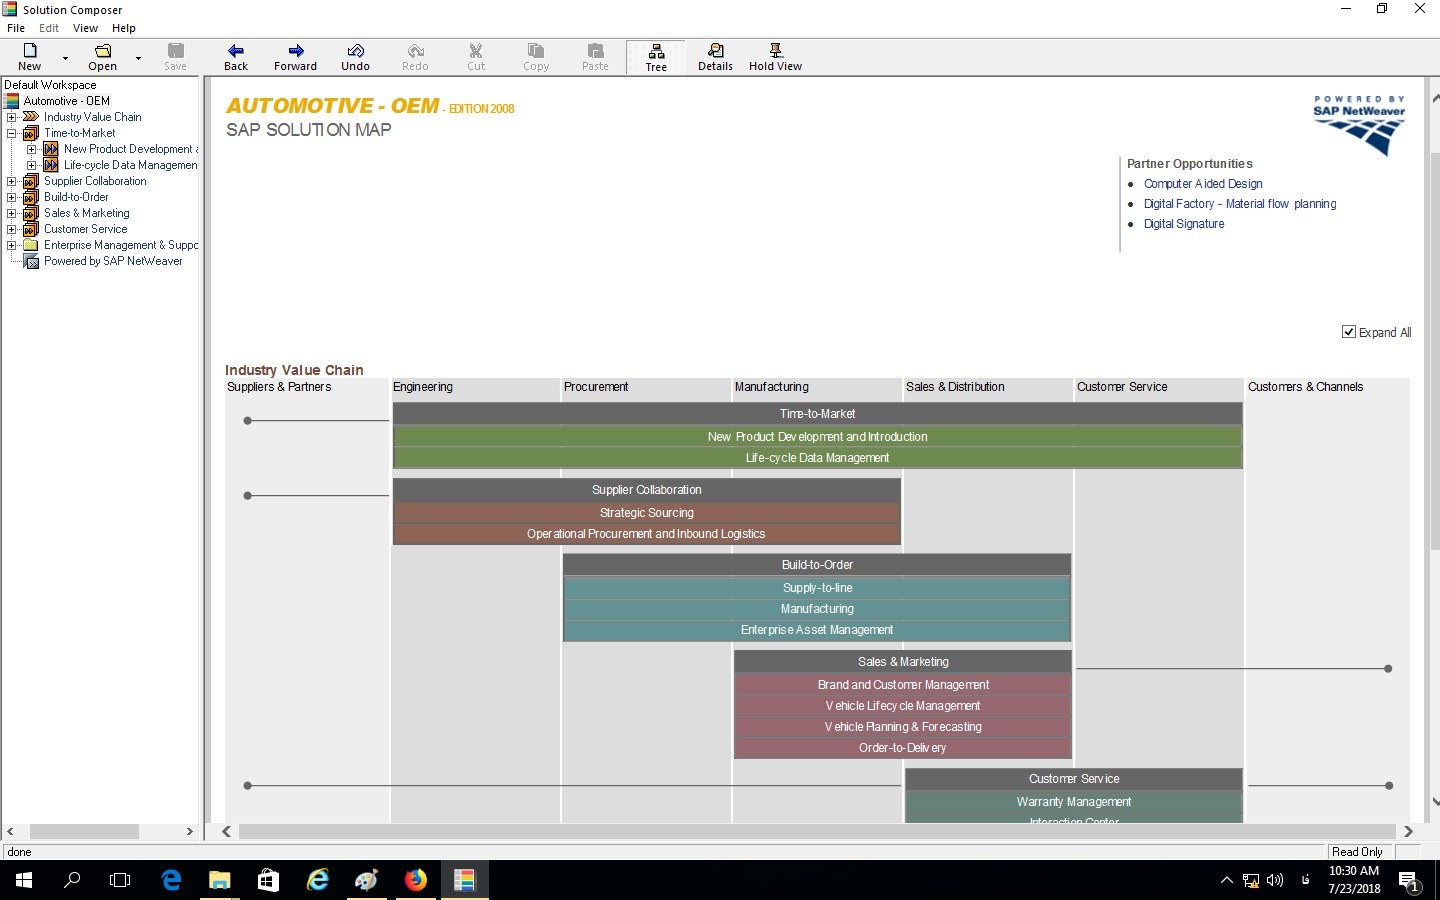Open Firefox from the taskbar

[415, 880]
